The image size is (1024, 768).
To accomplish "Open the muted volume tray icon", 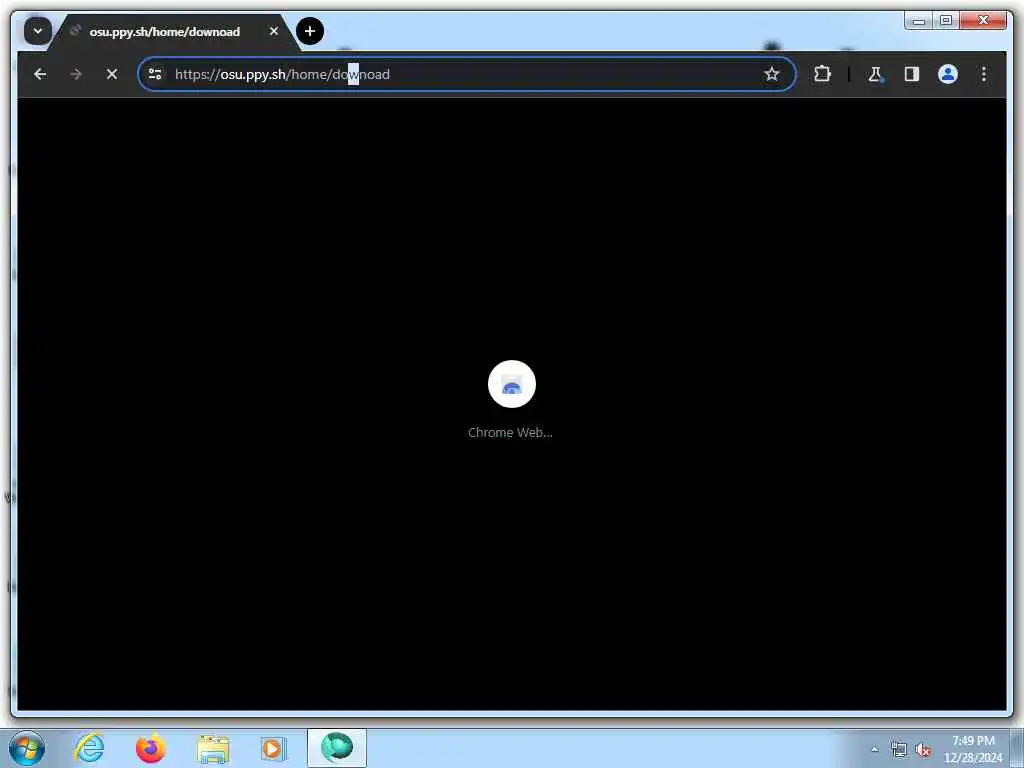I will coord(923,749).
